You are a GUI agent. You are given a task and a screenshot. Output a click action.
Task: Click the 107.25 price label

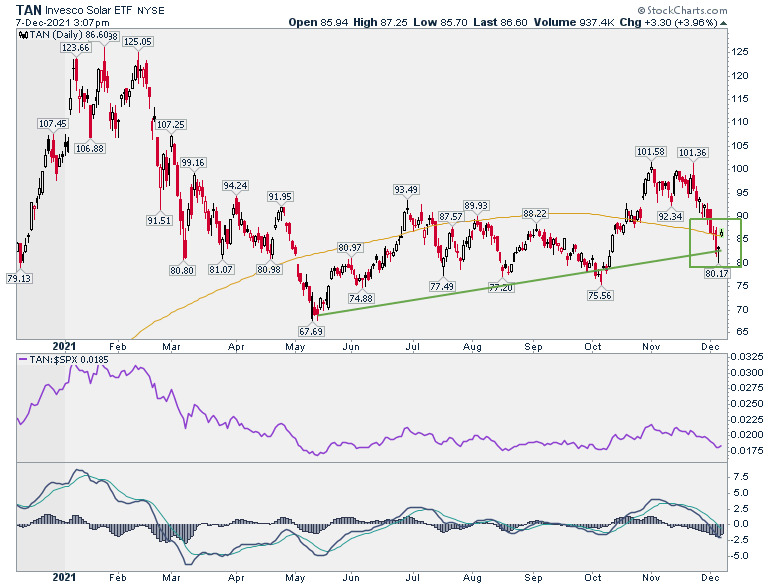pyautogui.click(x=171, y=124)
